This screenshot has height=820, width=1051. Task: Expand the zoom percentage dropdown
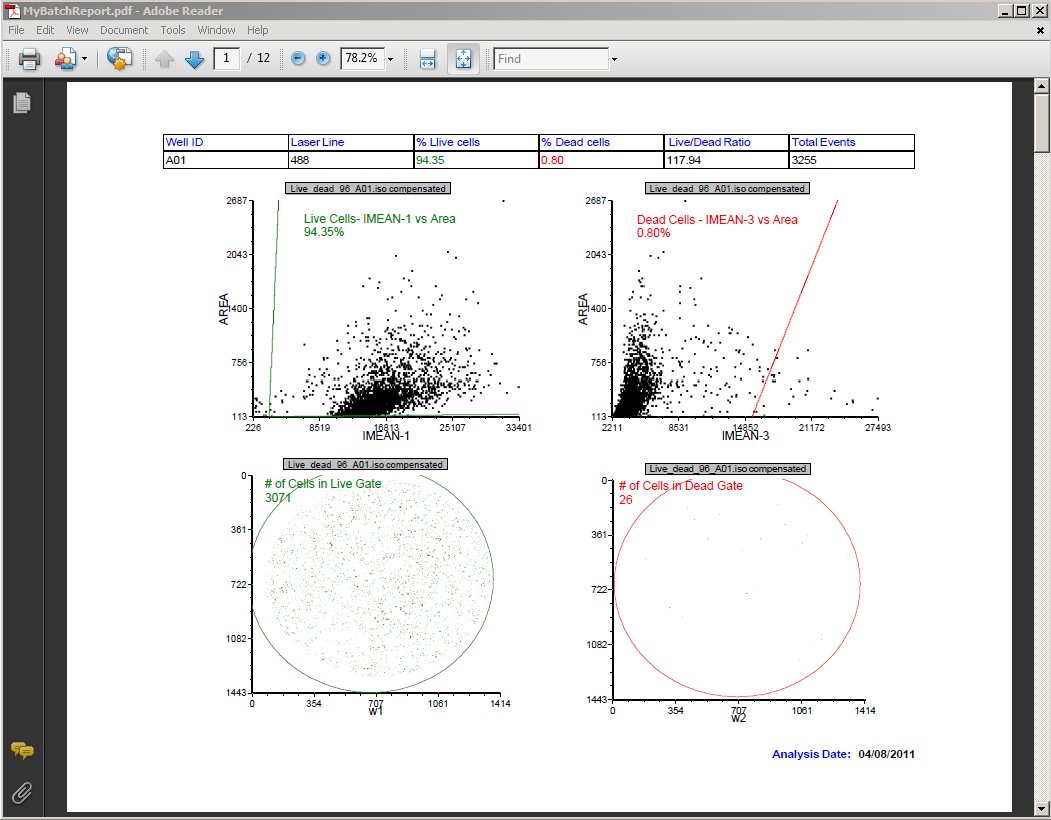click(390, 59)
